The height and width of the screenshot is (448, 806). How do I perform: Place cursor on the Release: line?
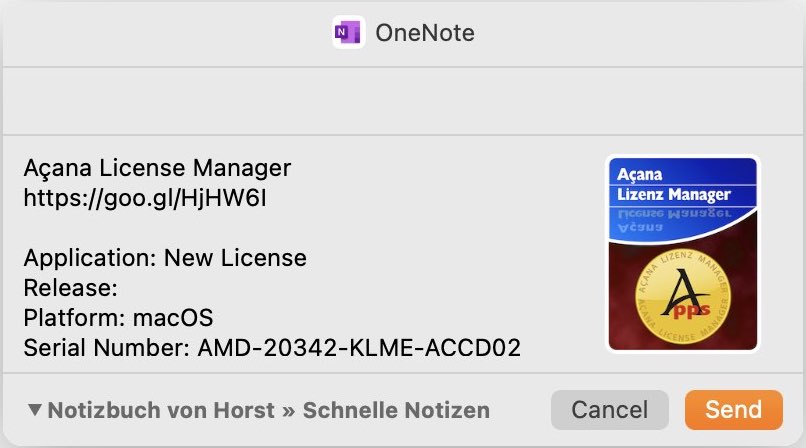click(71, 288)
